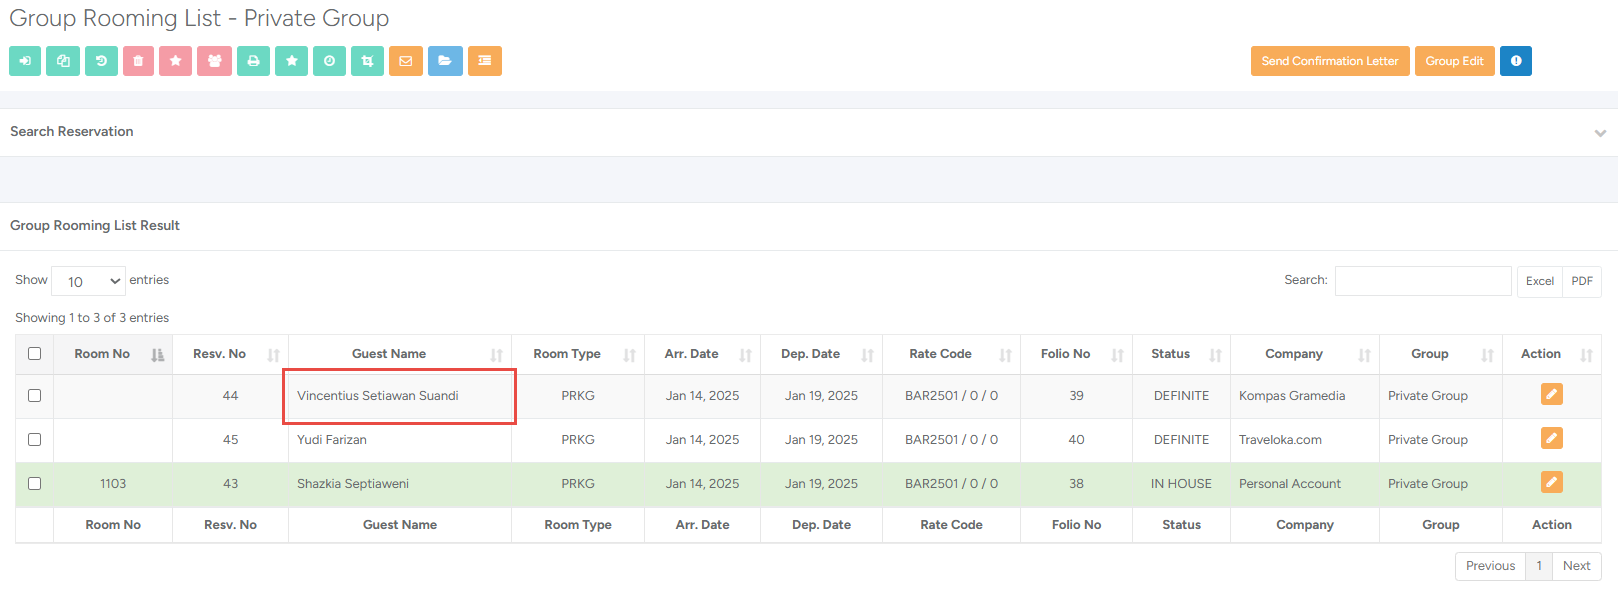Select the checkbox for Yudi Farizan

35,440
